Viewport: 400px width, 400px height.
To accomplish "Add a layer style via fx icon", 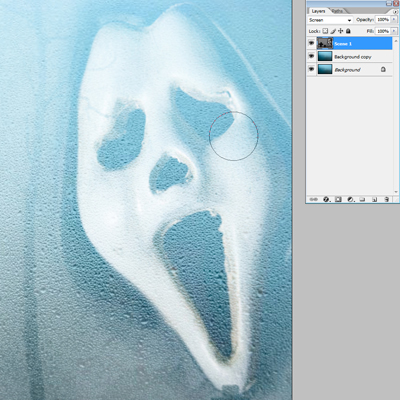I will [x=326, y=199].
